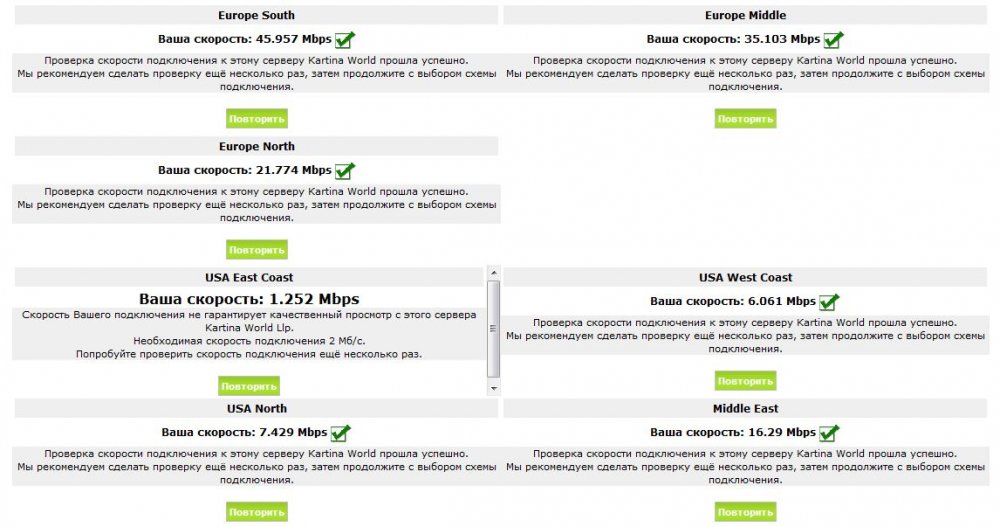1000x527 pixels.
Task: Select the USA East Coast server header
Action: [249, 277]
